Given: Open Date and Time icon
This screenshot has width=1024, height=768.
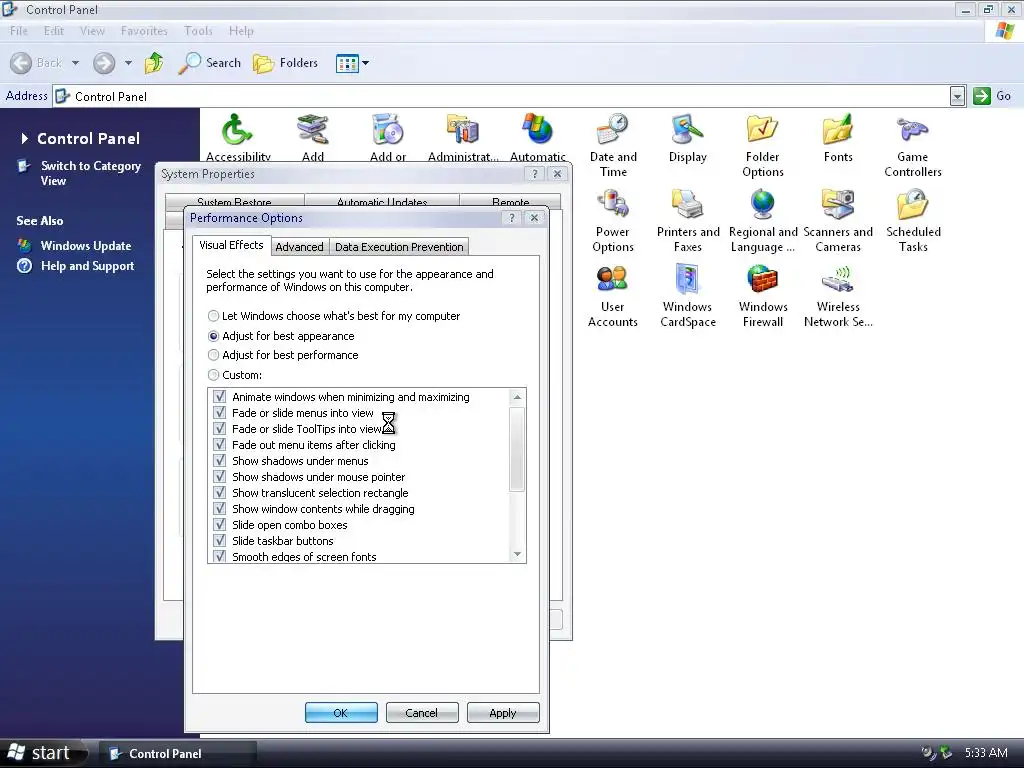Looking at the screenshot, I should 613,129.
